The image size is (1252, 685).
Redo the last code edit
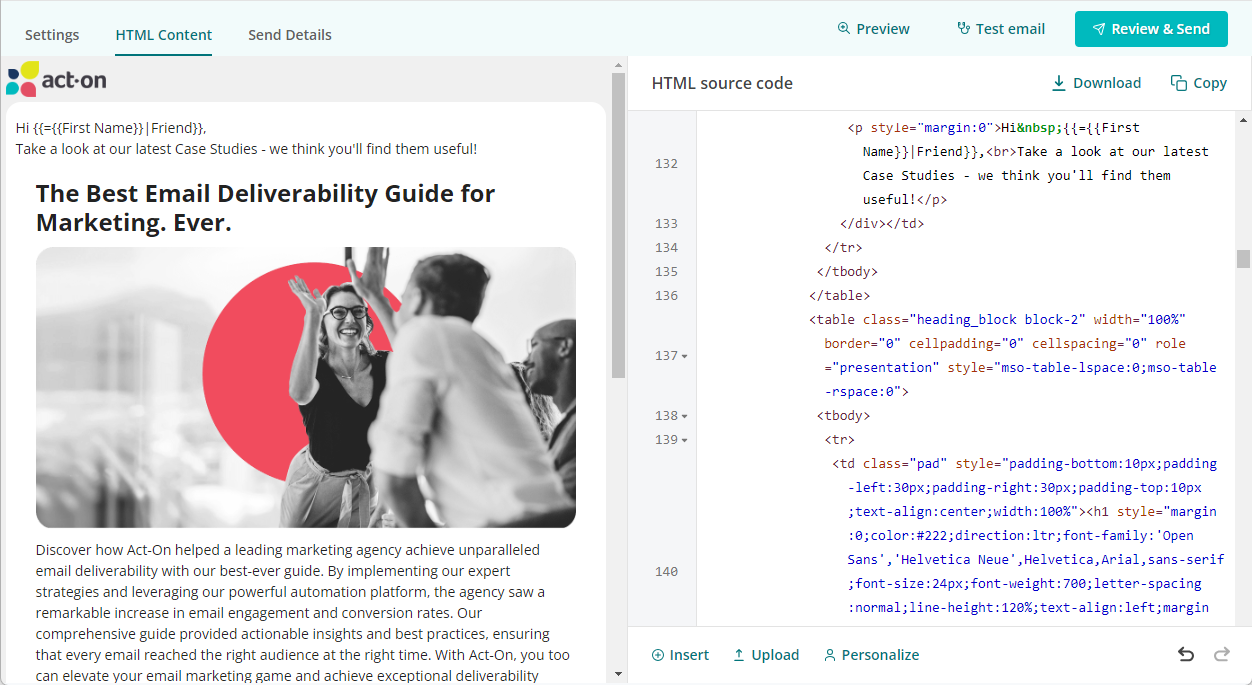[1221, 655]
